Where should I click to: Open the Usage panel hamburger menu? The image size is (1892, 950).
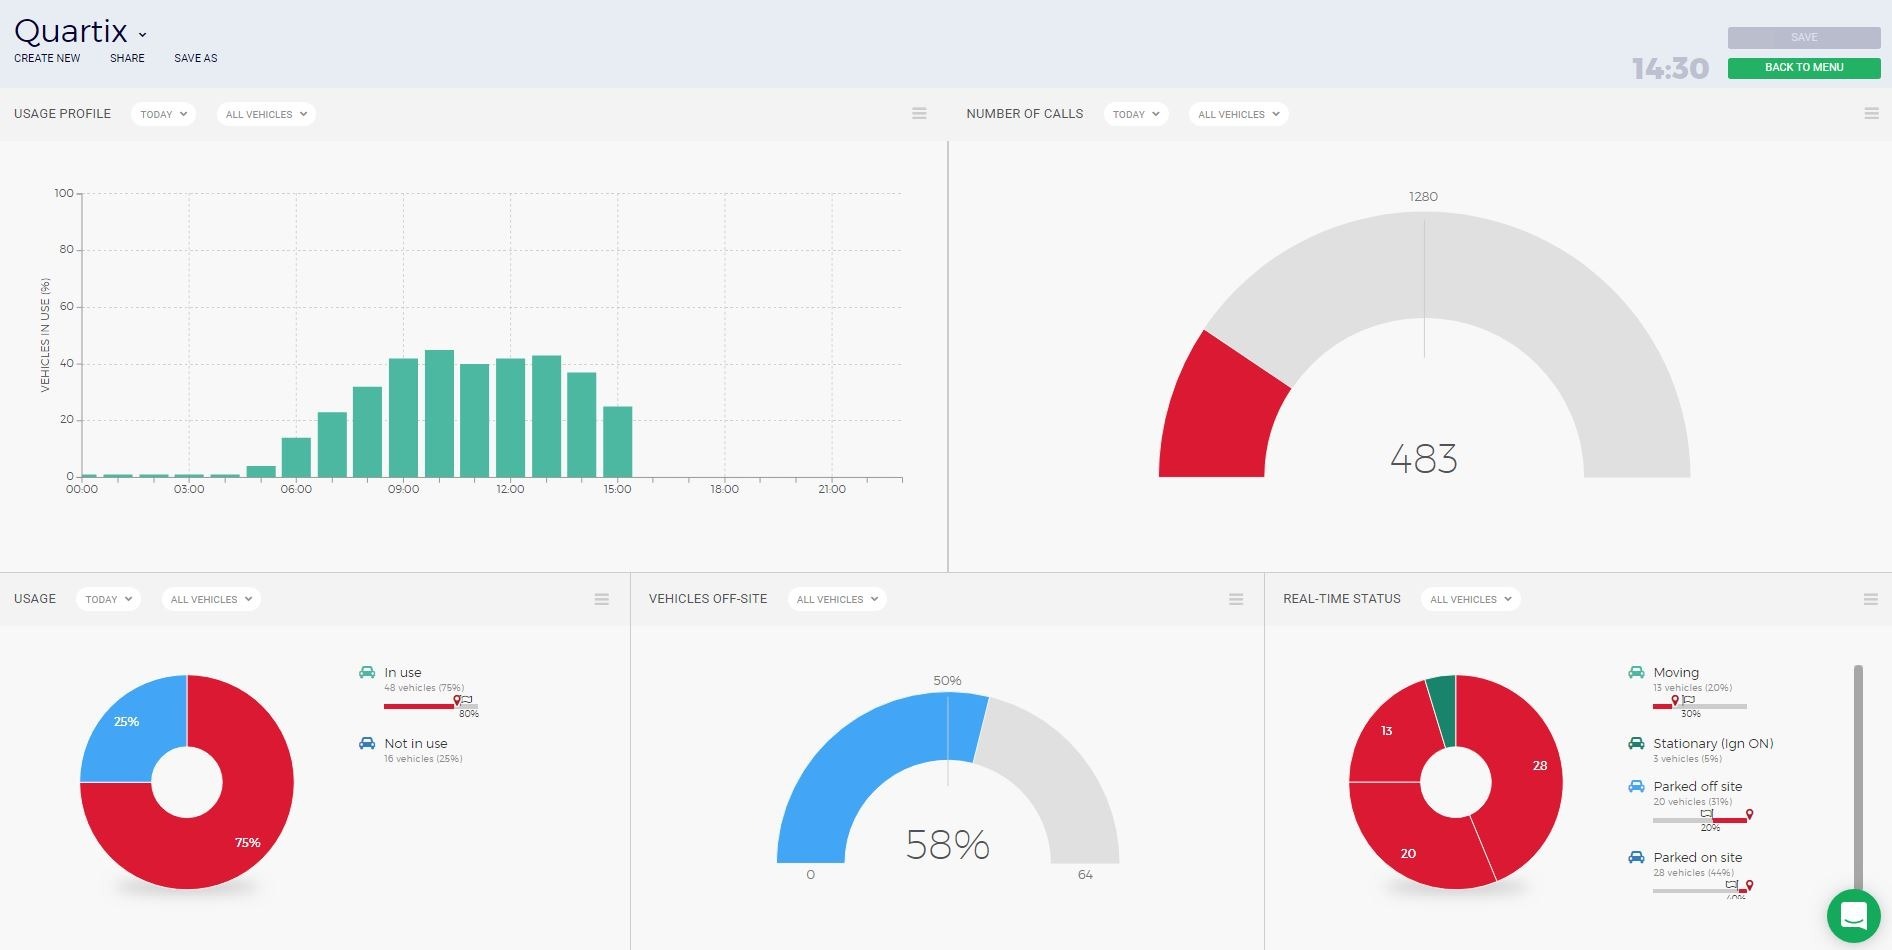pos(601,599)
